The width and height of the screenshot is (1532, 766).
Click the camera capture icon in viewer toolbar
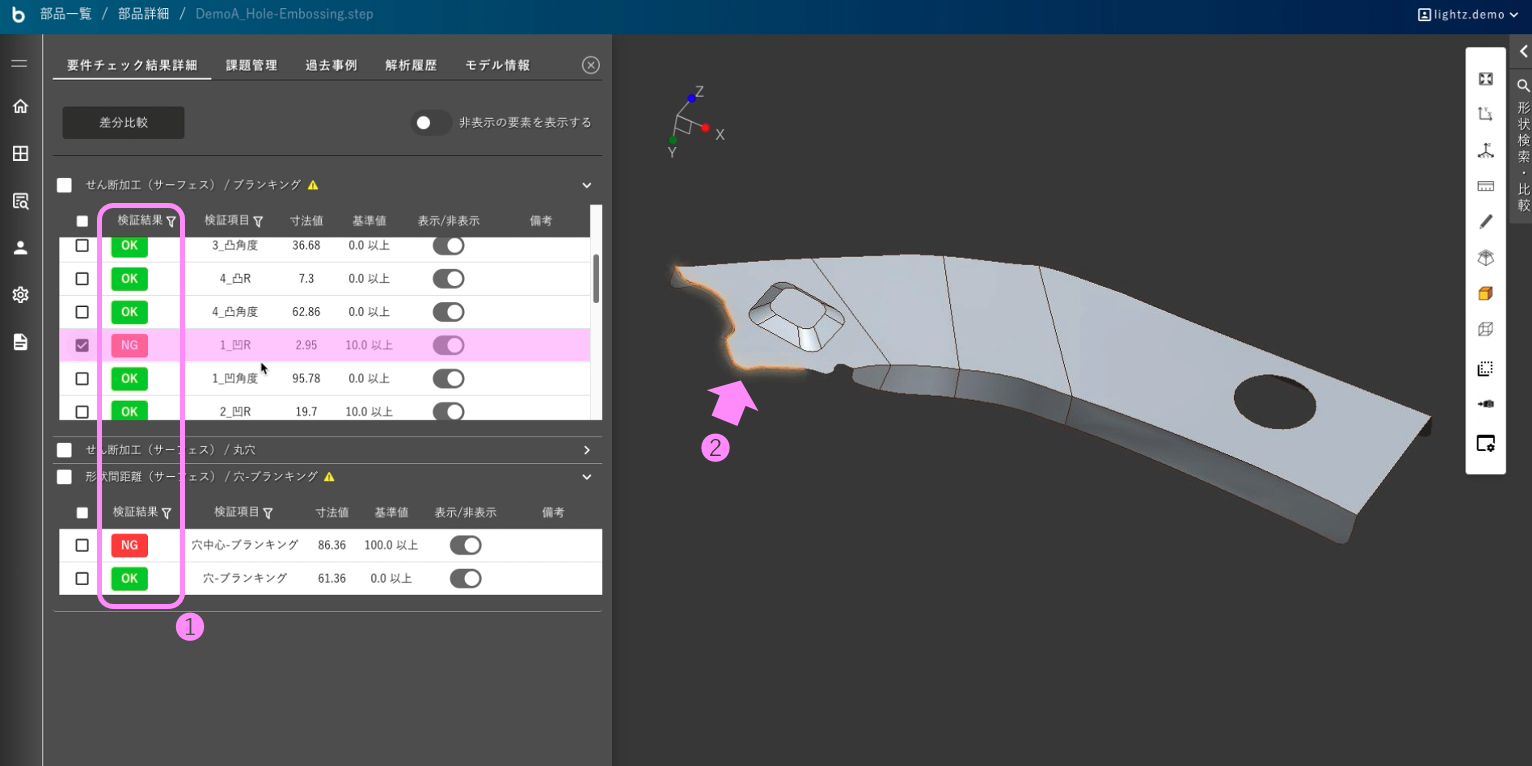[1486, 404]
